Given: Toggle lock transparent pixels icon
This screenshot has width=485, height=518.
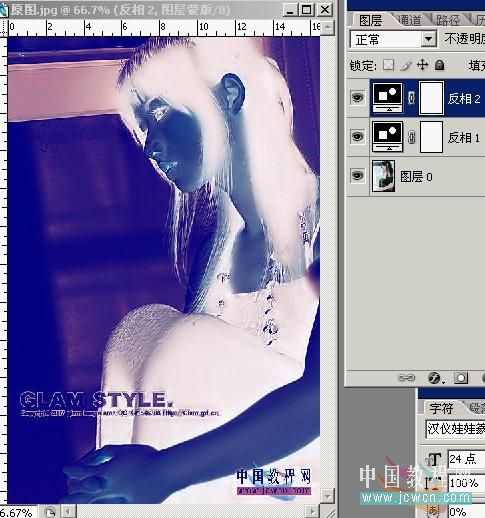Looking at the screenshot, I should [x=388, y=65].
